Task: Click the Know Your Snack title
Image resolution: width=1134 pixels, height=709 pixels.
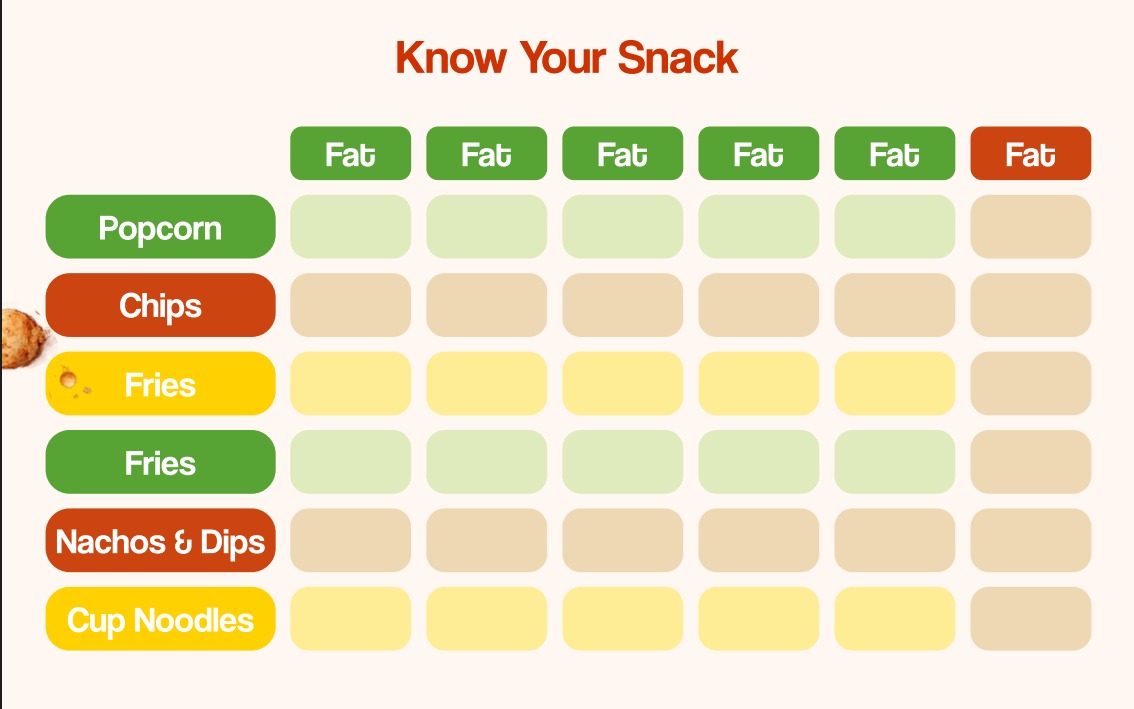Action: pyautogui.click(x=567, y=58)
